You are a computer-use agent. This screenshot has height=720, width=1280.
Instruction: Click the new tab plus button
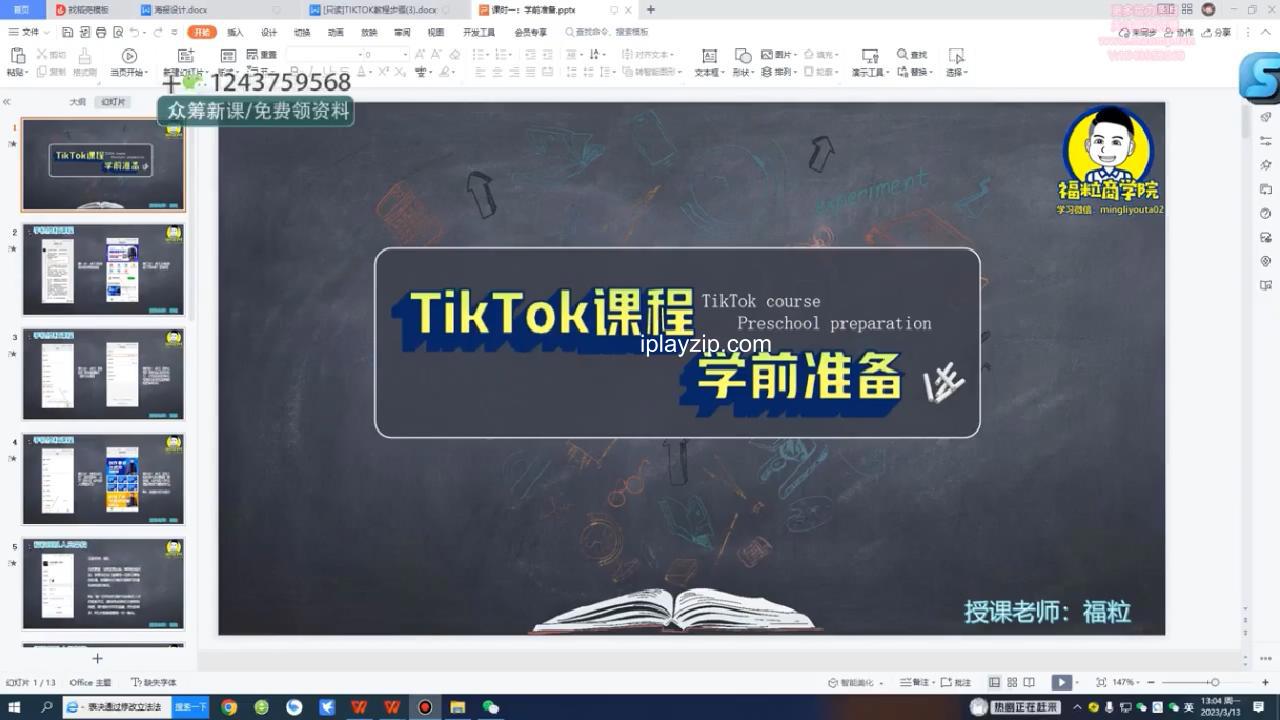650,9
